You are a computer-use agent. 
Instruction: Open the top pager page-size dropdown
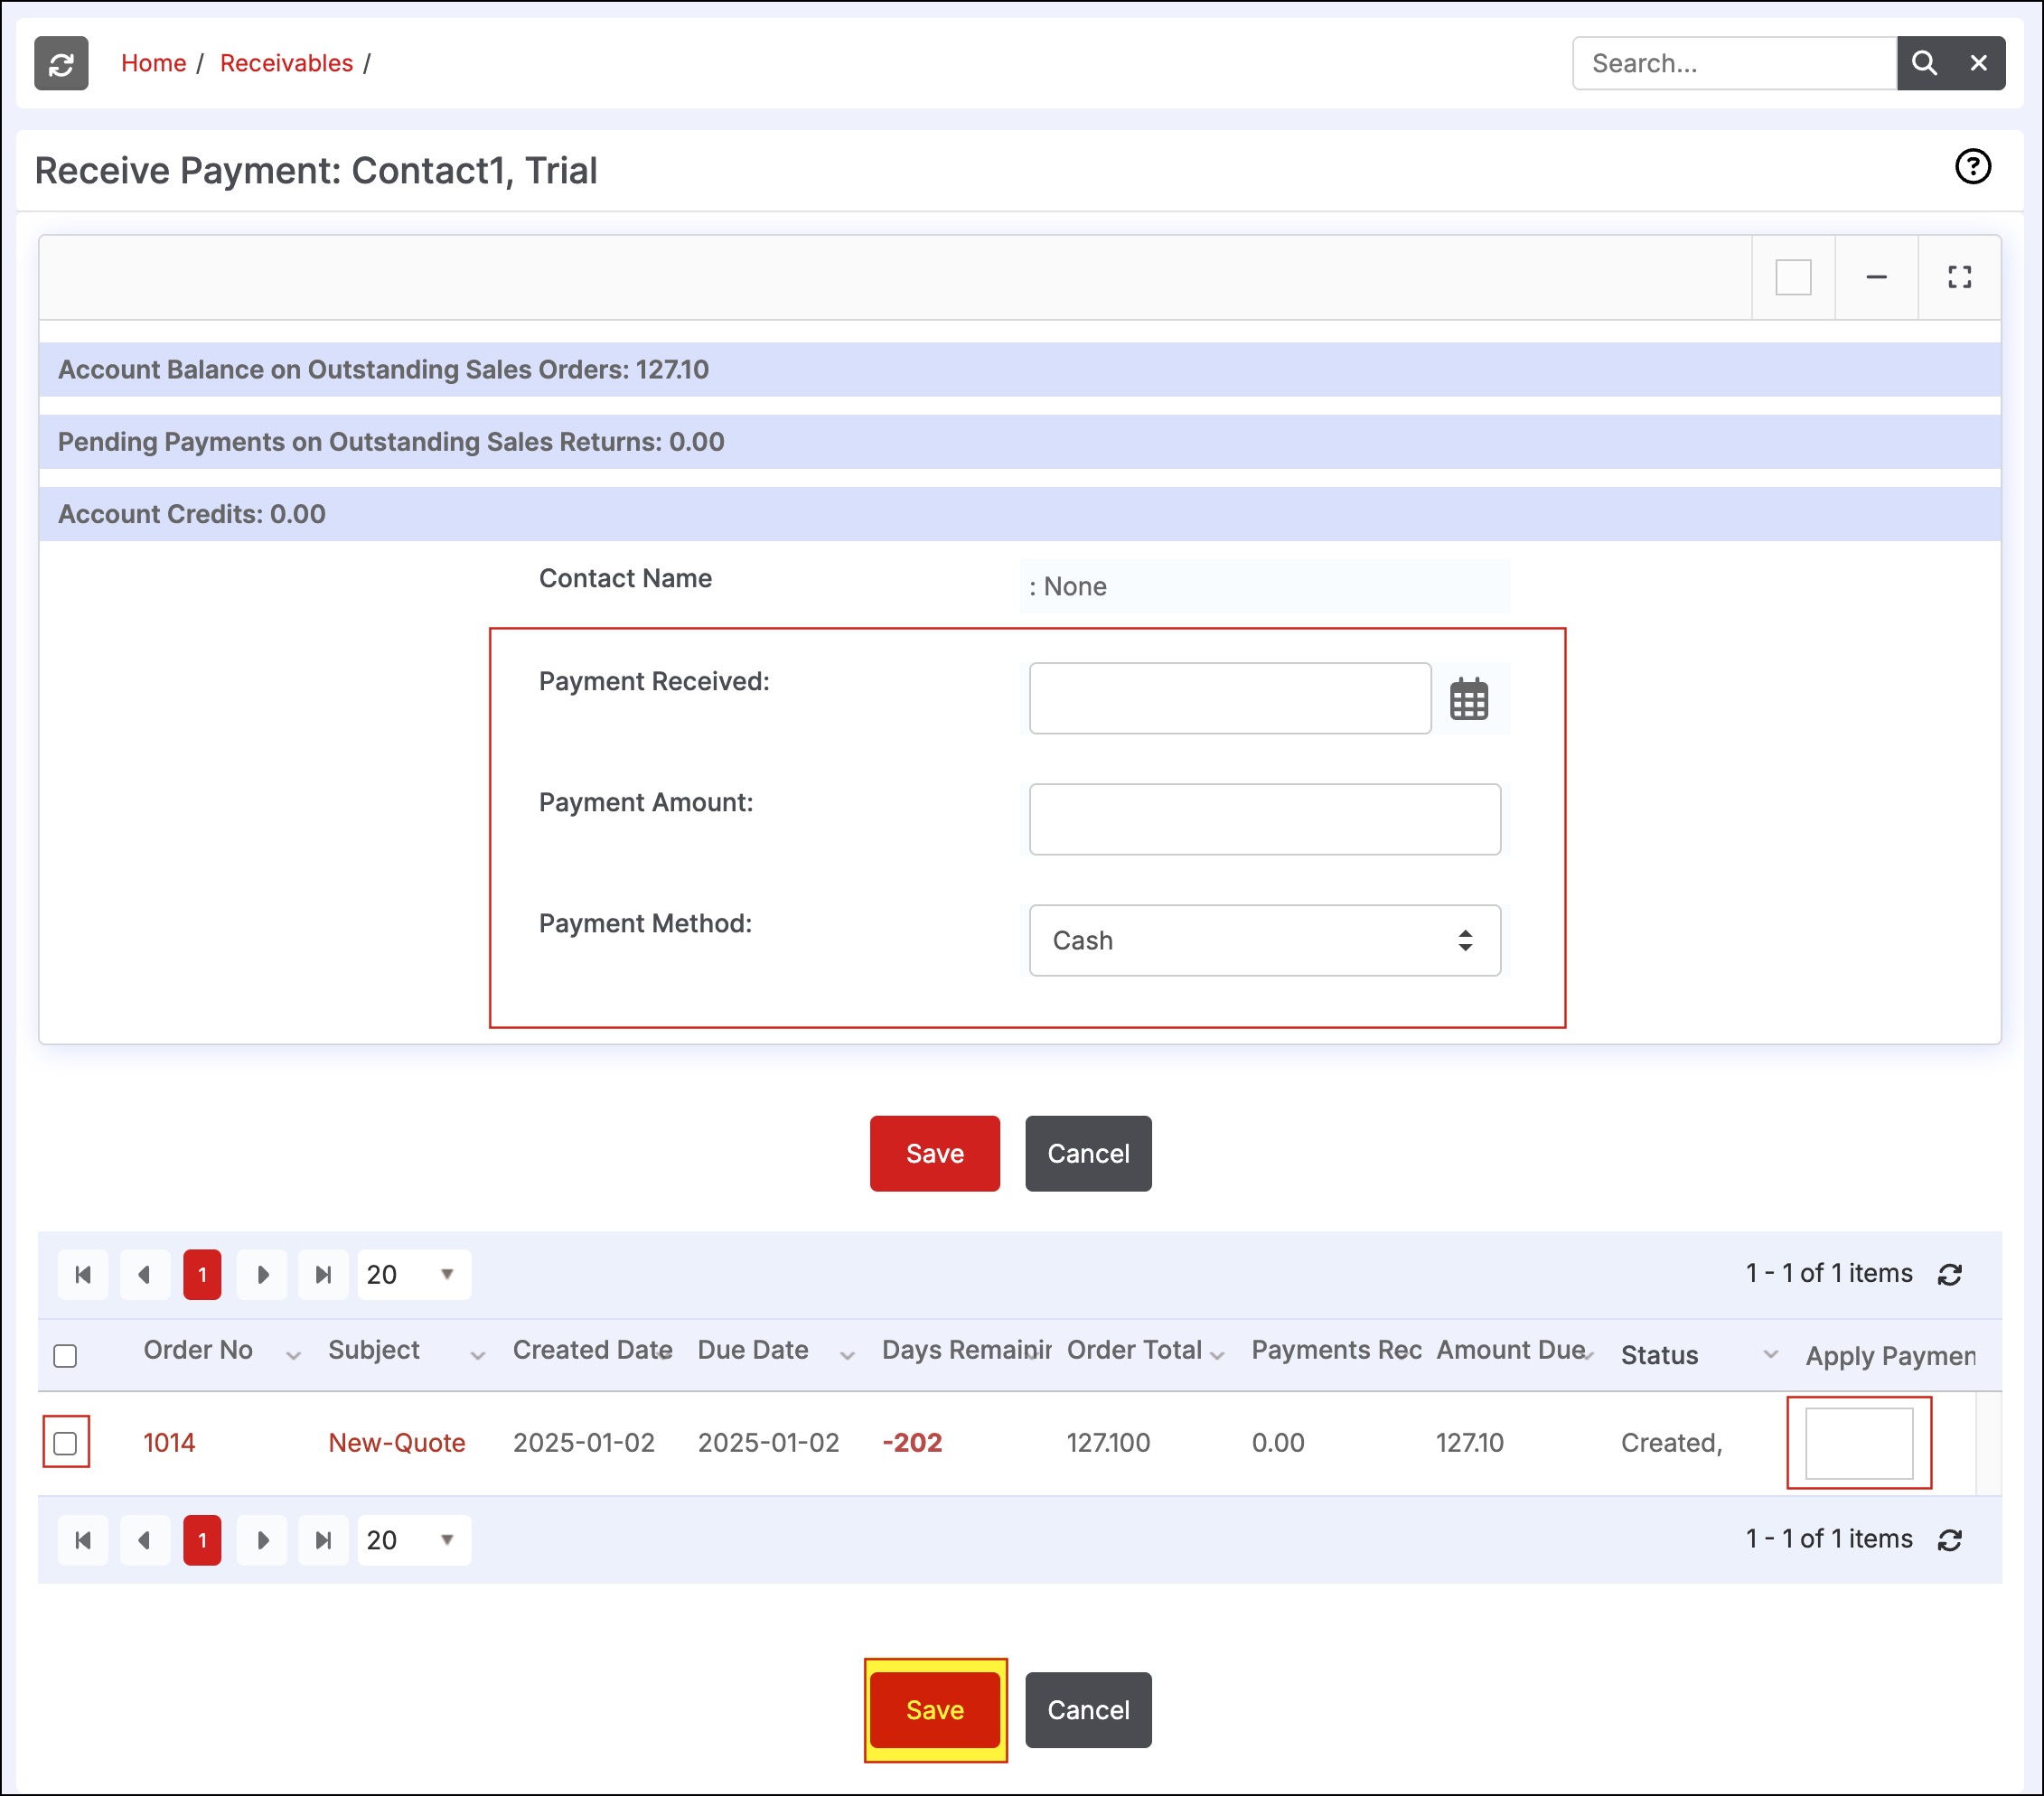click(x=414, y=1274)
